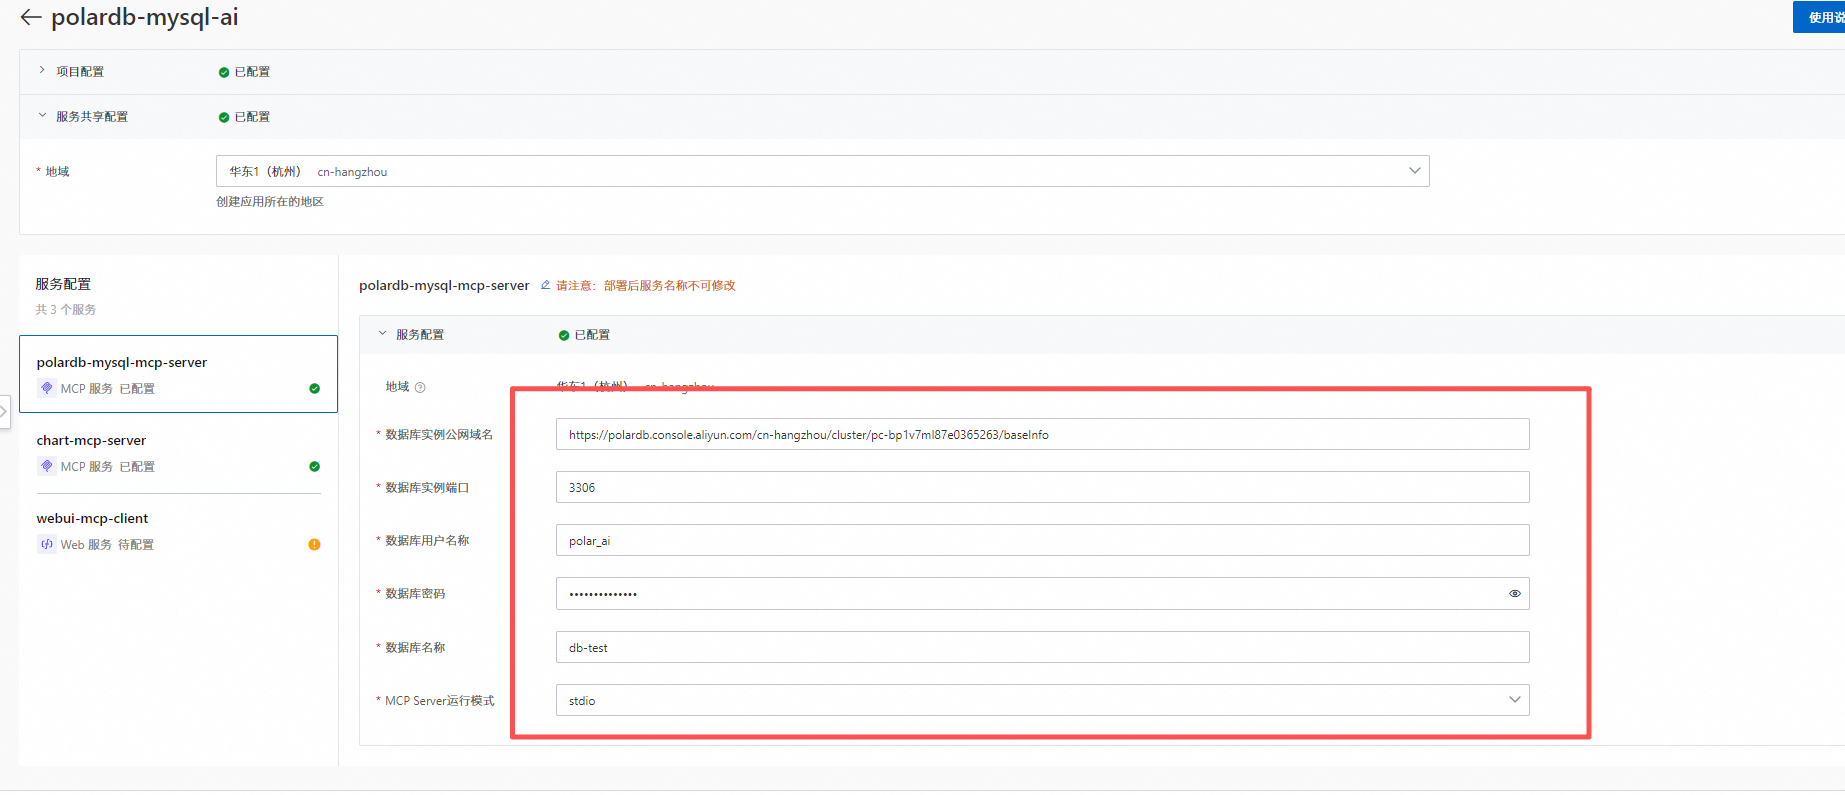1845x795 pixels.
Task: Expand the 项目配置 section
Action: [42, 71]
